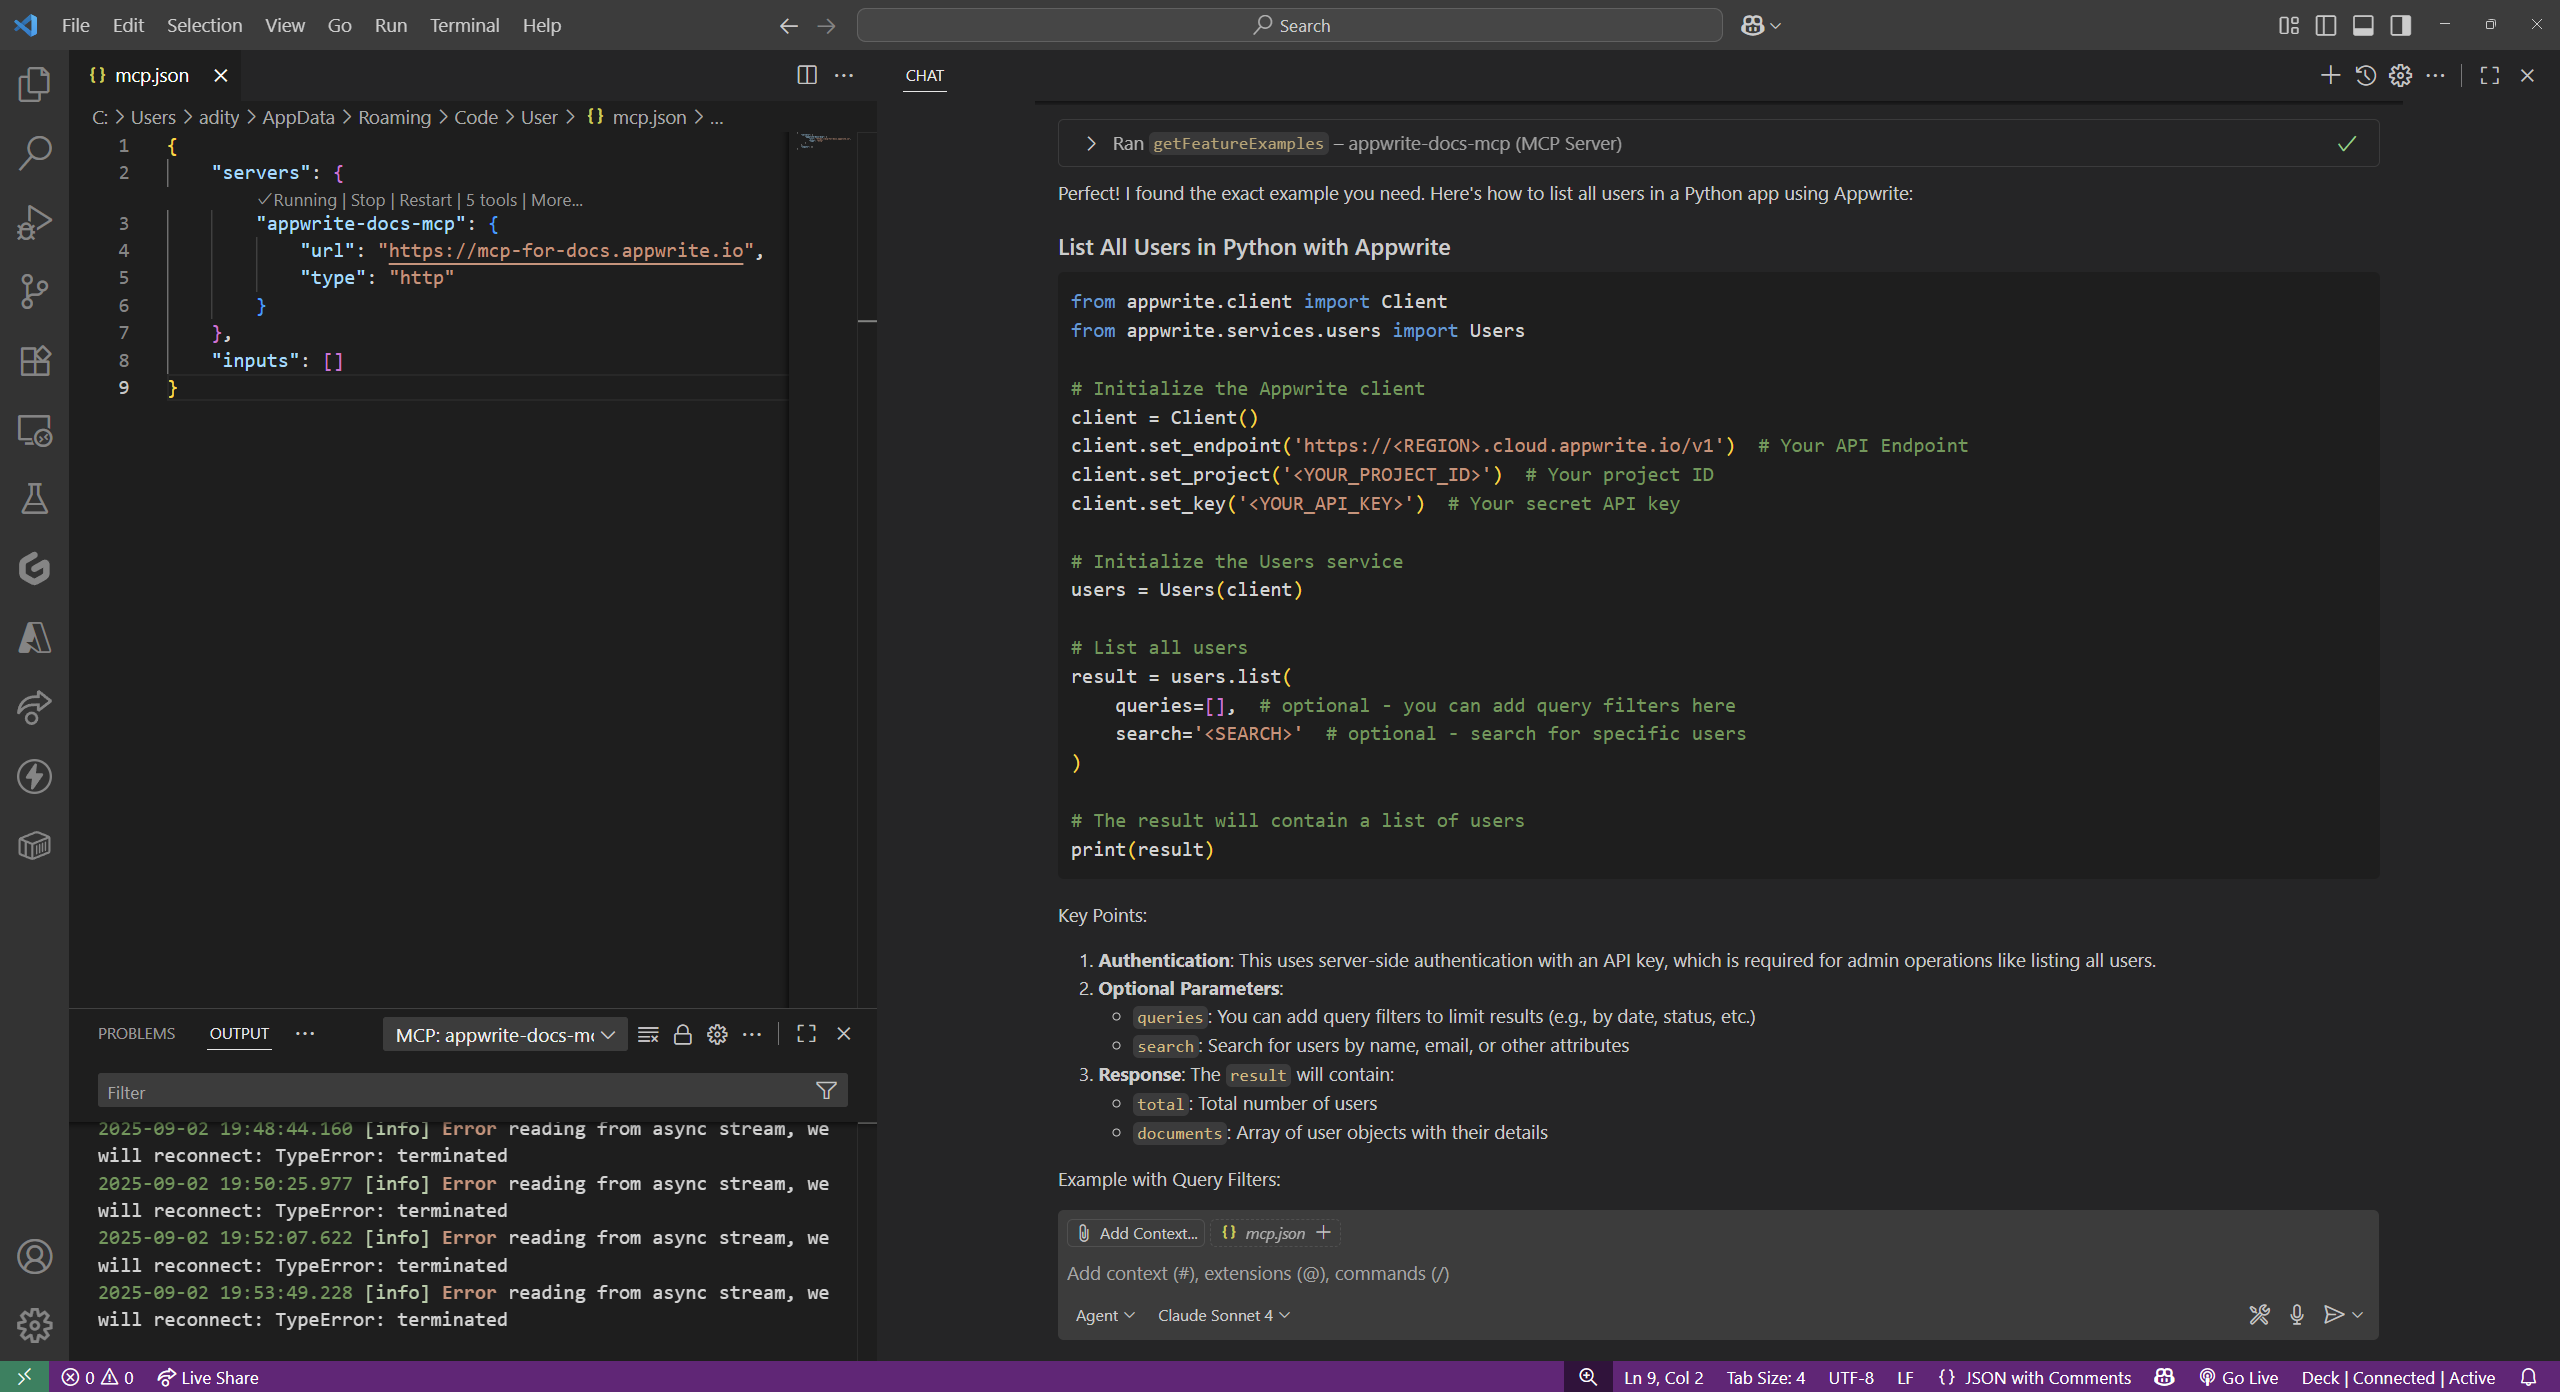
Task: Close the mcp.json tab
Action: pos(221,75)
